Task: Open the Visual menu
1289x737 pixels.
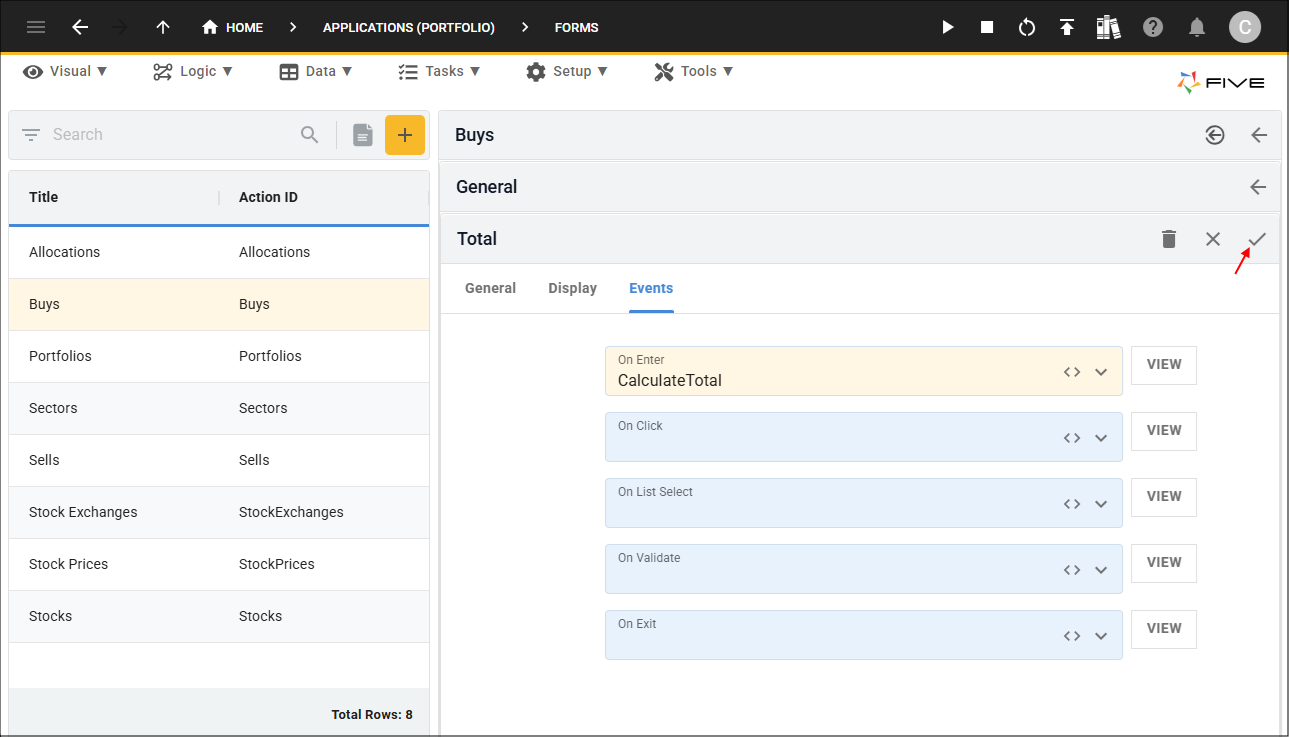Action: coord(65,71)
